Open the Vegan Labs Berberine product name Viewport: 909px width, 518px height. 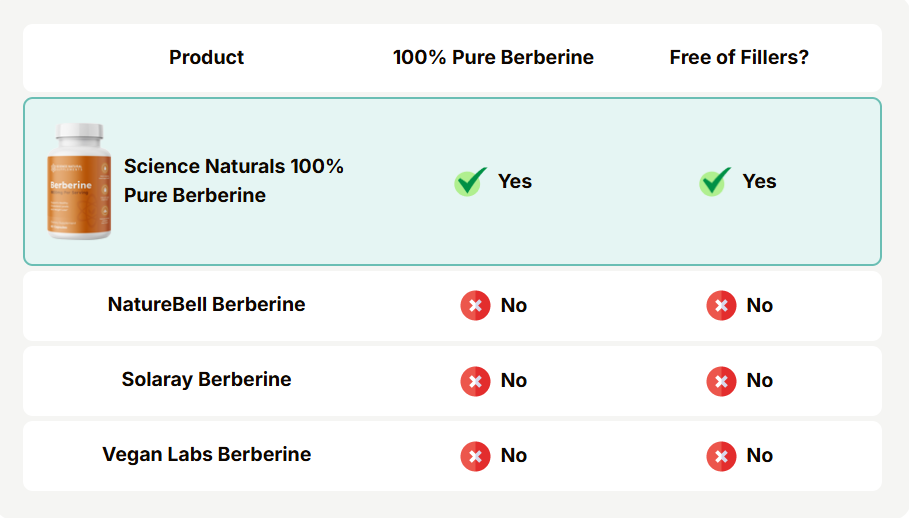tap(206, 454)
